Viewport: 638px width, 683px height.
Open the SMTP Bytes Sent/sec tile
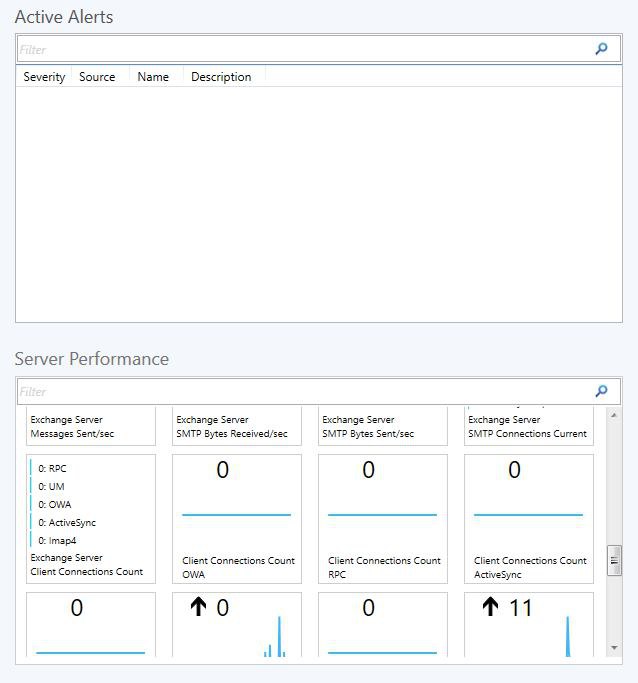(x=382, y=426)
